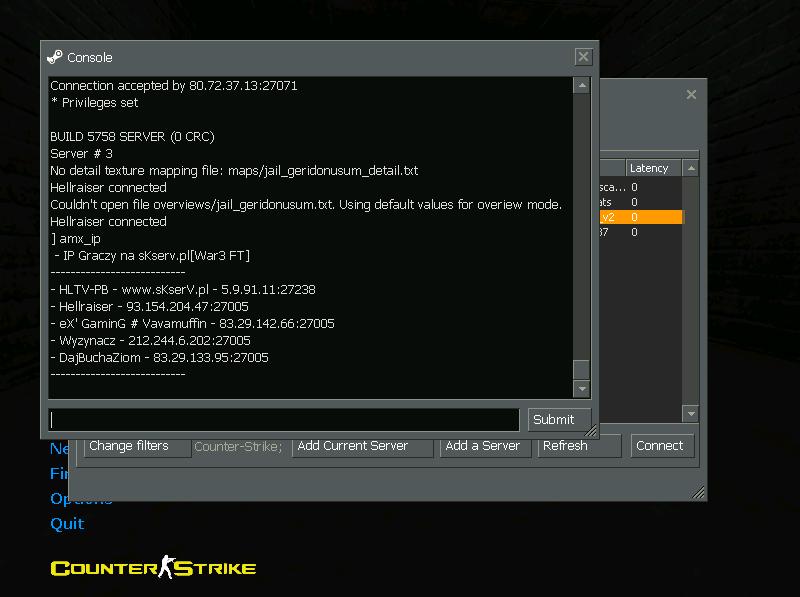The width and height of the screenshot is (800, 597).
Task: Click the Counter-Strike logo
Action: (153, 567)
